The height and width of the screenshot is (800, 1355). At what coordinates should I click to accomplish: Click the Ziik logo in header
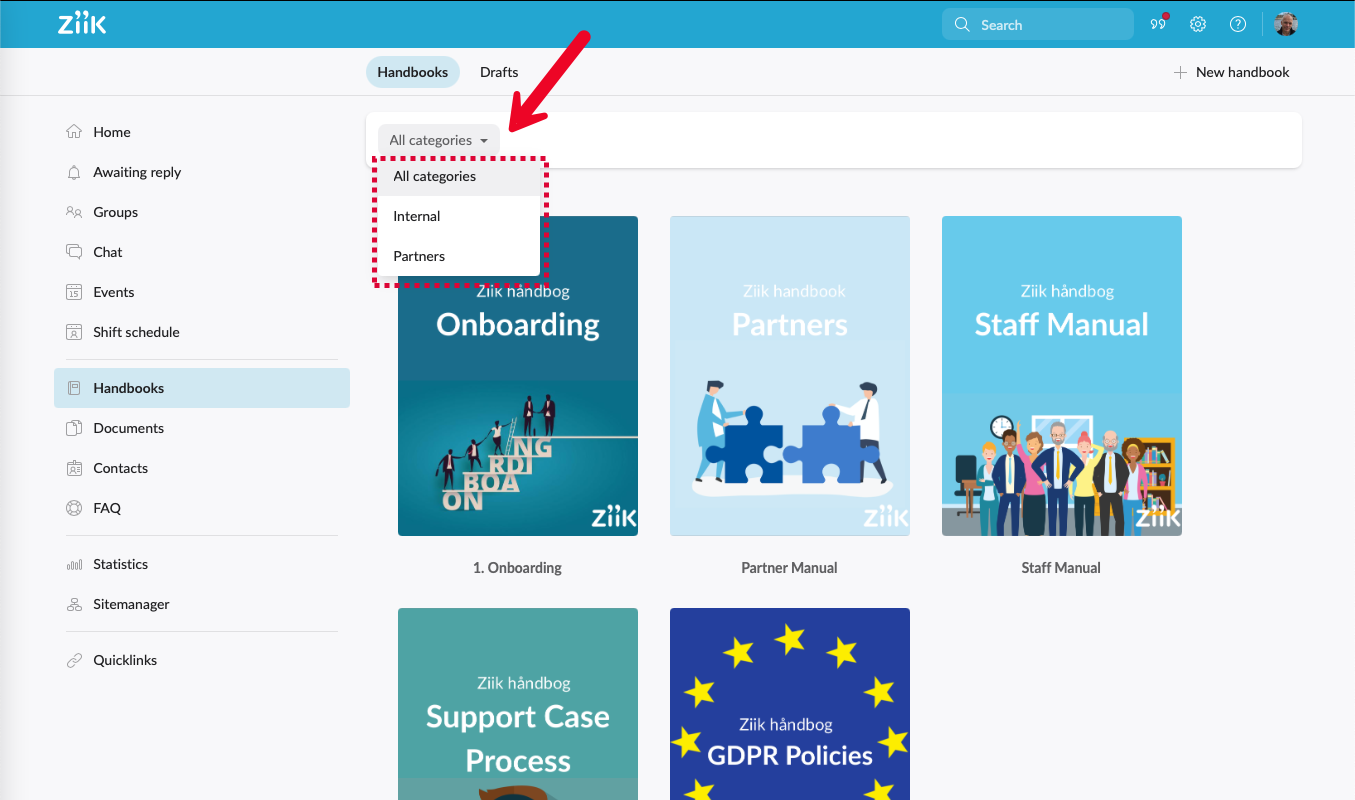(x=82, y=24)
